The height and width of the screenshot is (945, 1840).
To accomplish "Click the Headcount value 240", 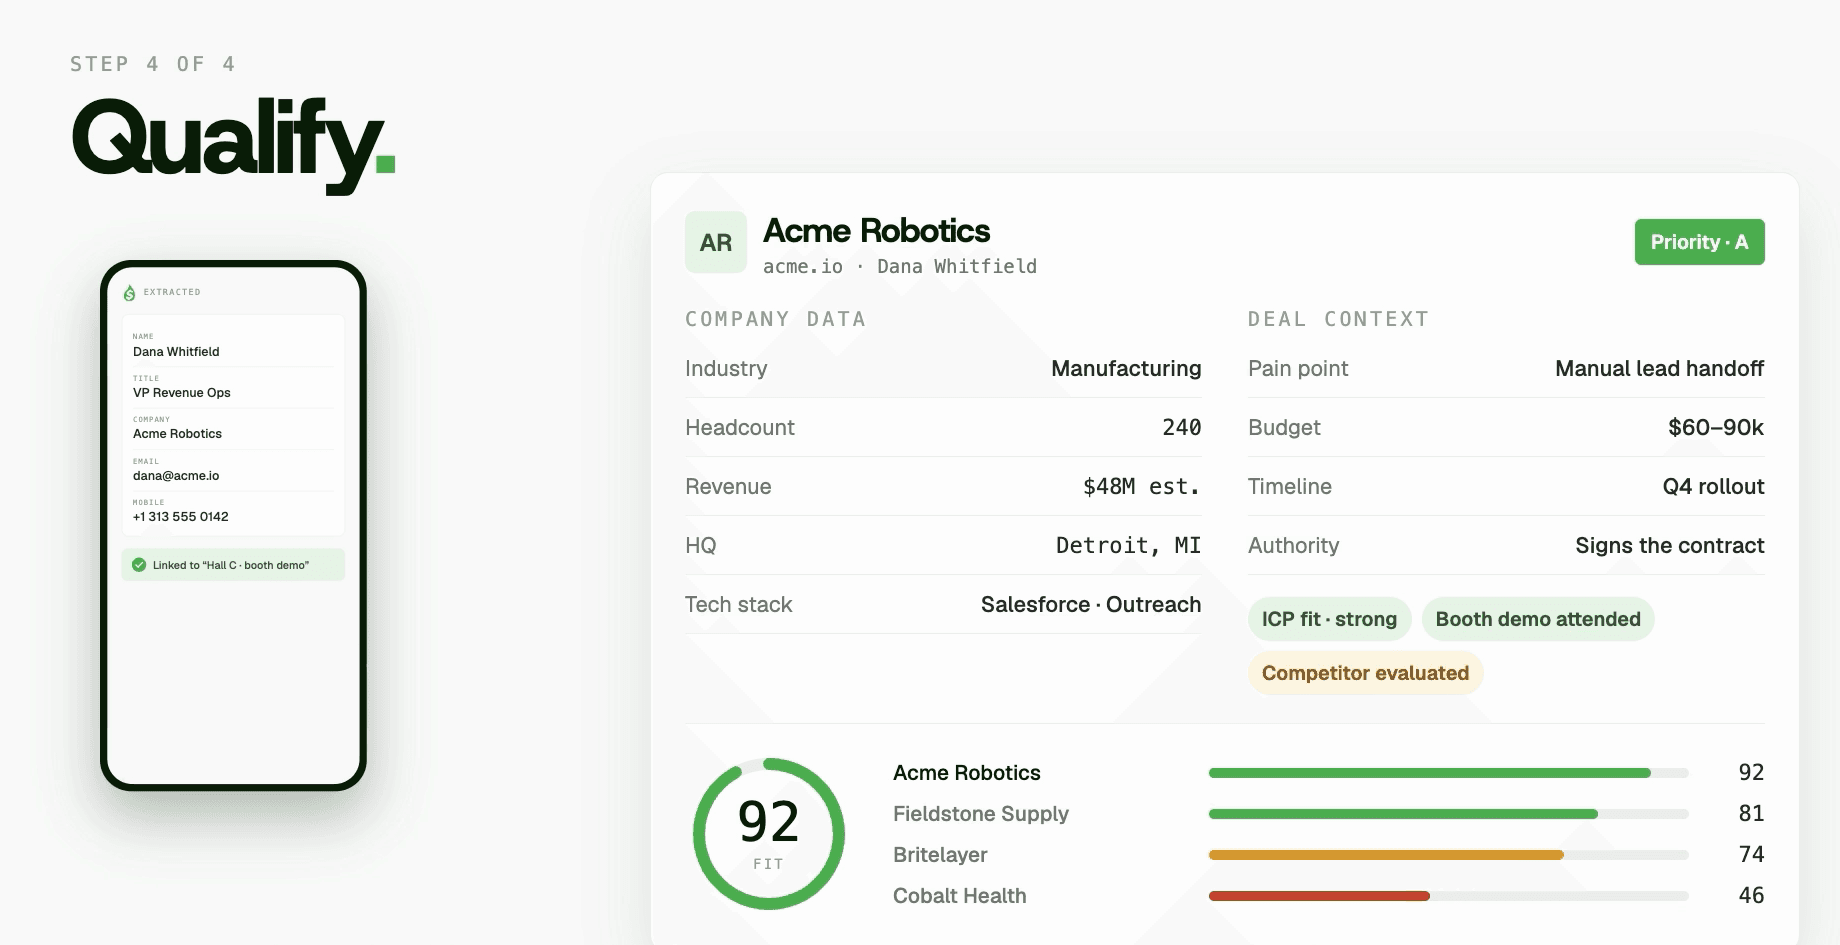I will [1182, 428].
